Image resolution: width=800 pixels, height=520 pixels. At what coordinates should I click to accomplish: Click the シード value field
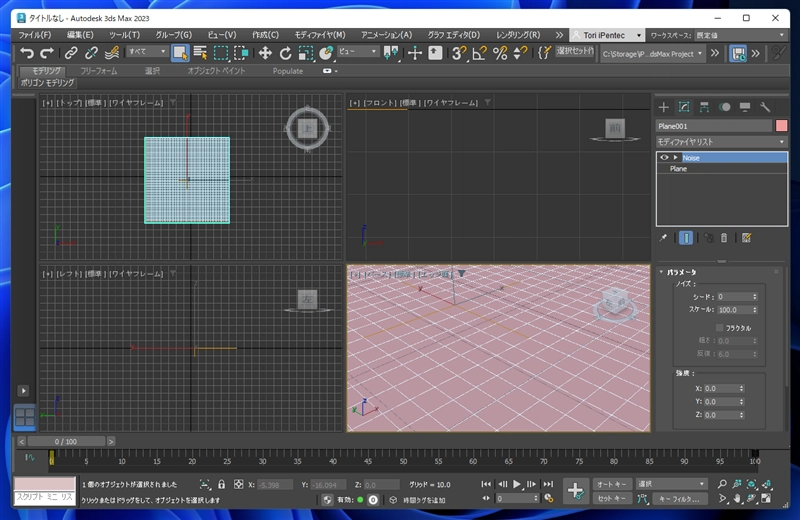click(x=733, y=296)
